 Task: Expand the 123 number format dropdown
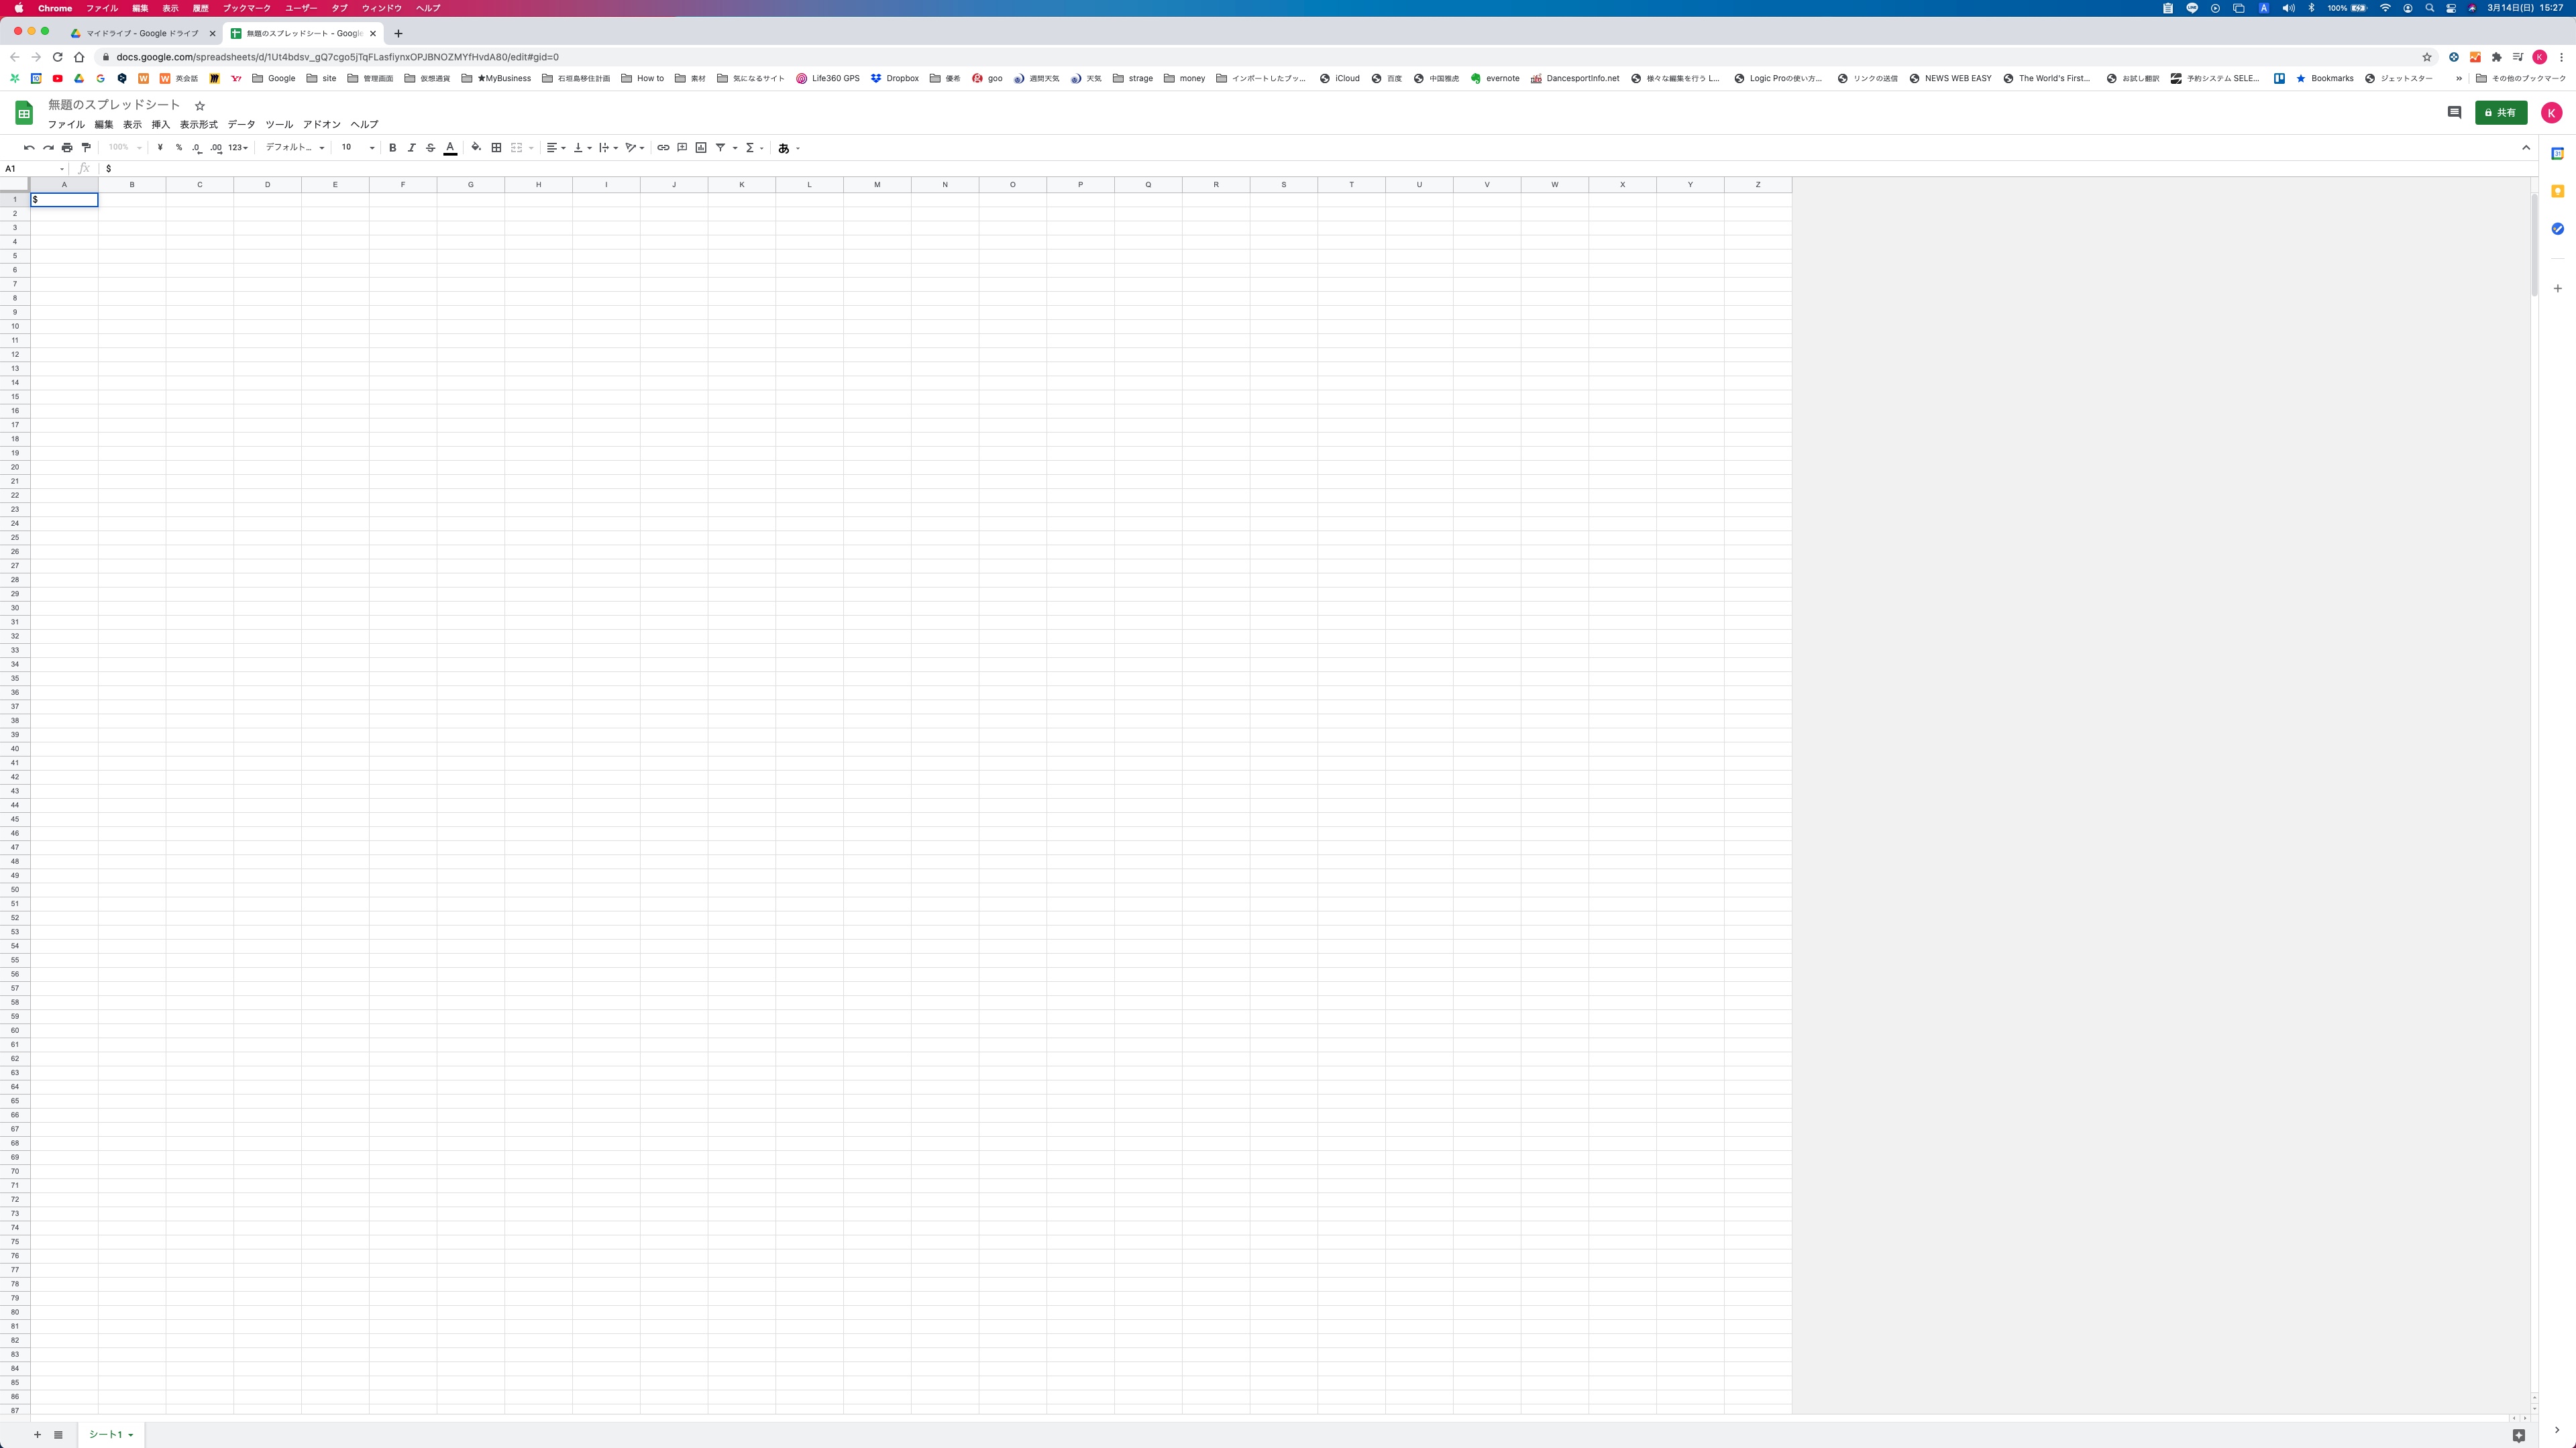click(237, 148)
